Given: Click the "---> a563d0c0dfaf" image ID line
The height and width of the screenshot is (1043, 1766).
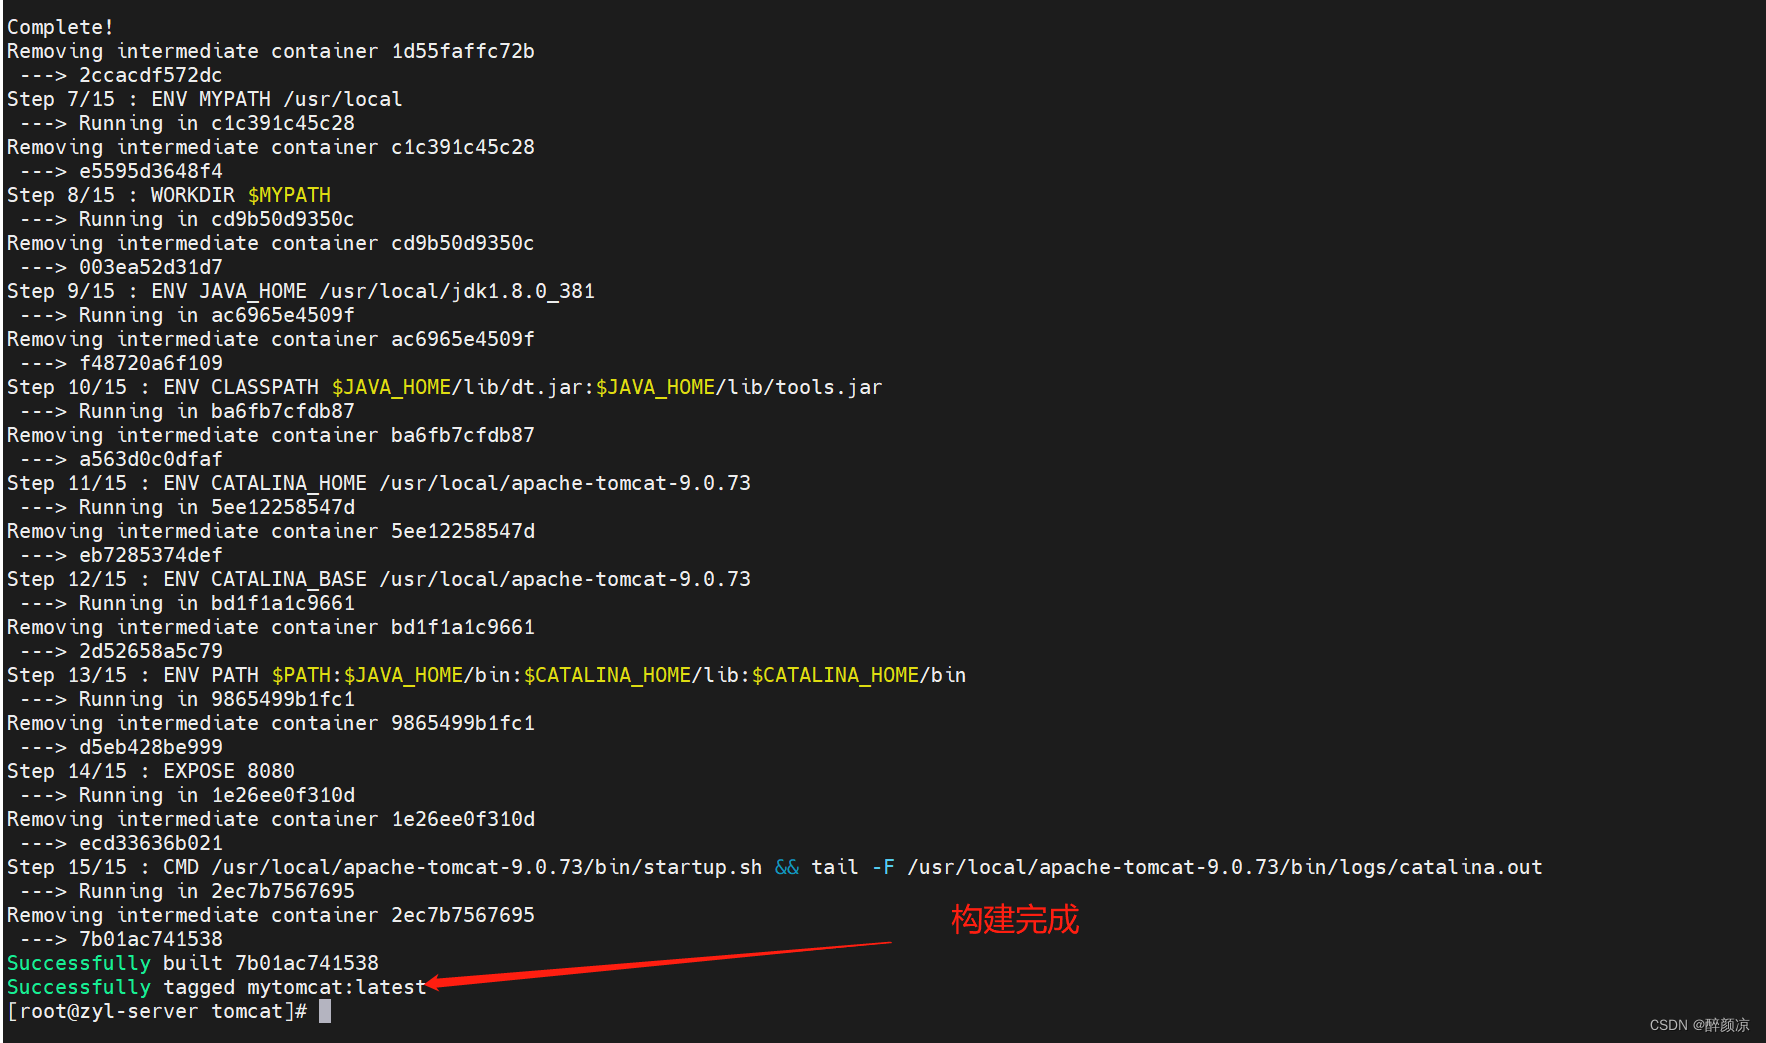Looking at the screenshot, I should pyautogui.click(x=121, y=459).
